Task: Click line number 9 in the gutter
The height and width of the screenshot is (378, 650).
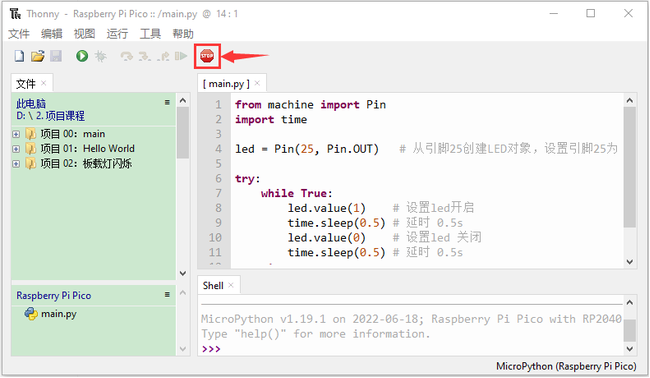Action: (x=218, y=223)
